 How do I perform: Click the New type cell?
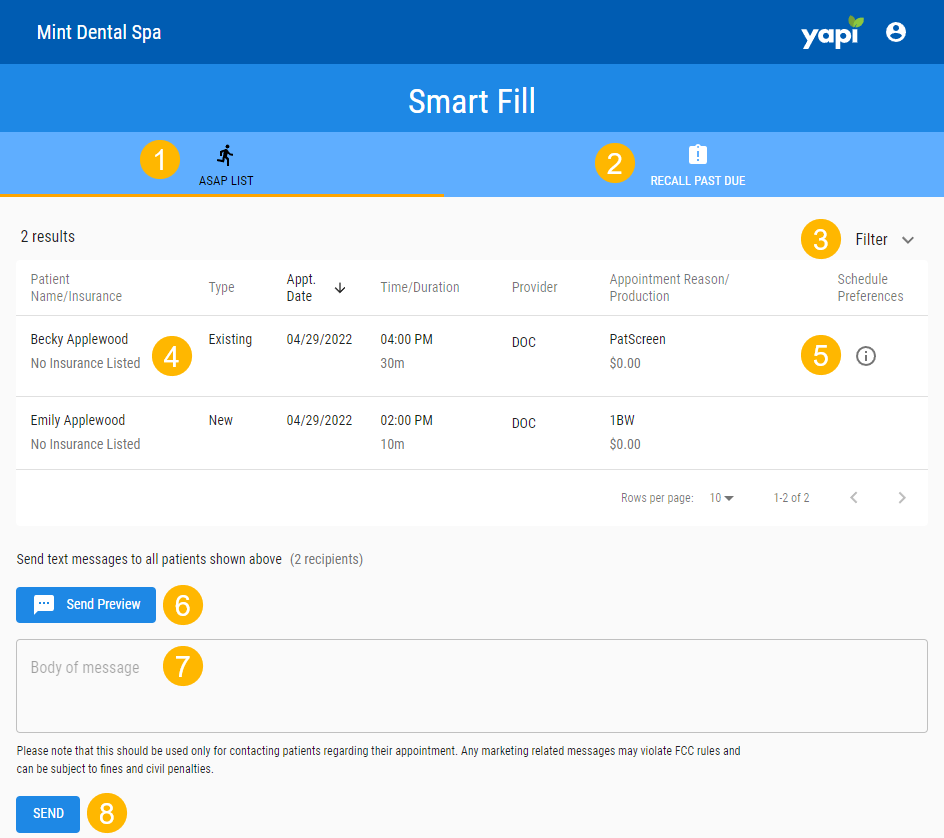[220, 420]
